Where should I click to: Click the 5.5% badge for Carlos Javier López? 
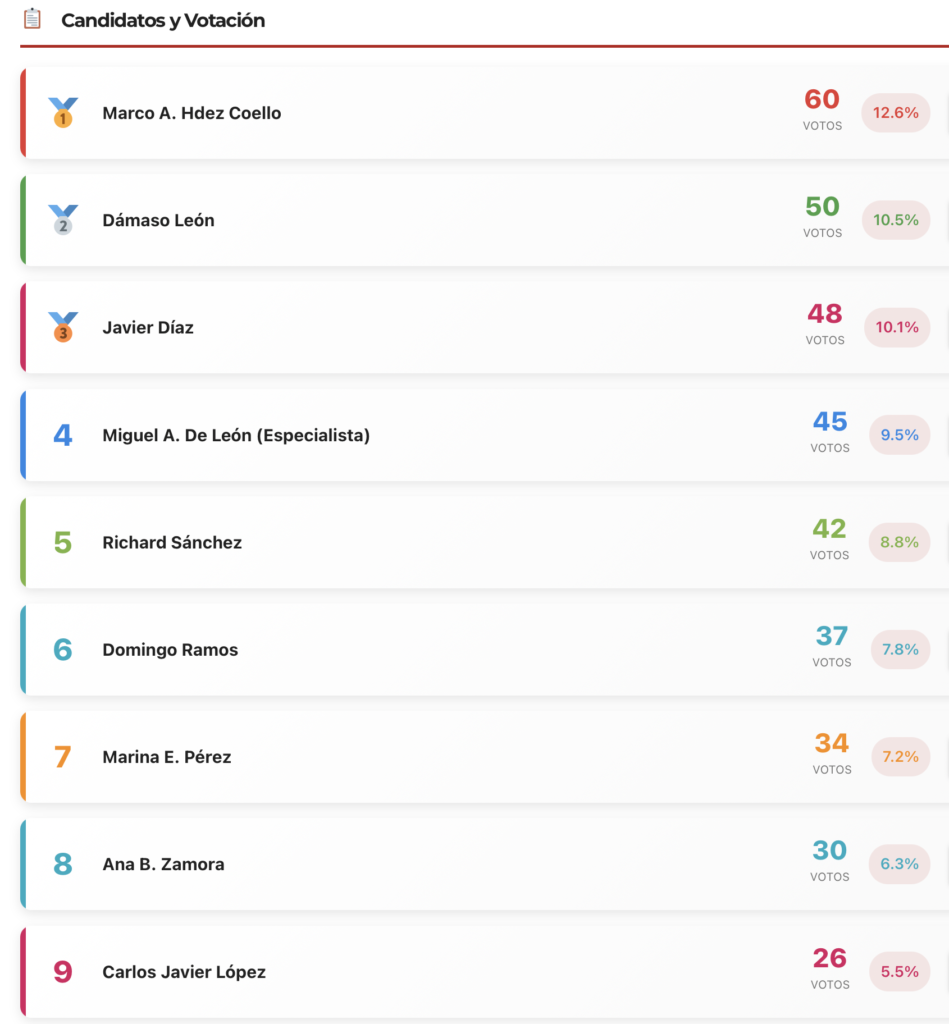[899, 972]
